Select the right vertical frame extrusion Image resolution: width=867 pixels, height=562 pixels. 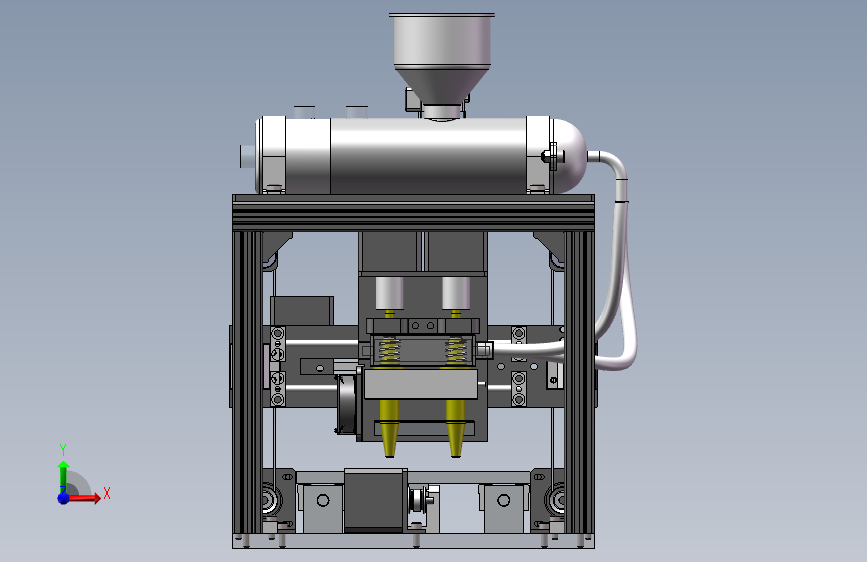click(x=579, y=382)
